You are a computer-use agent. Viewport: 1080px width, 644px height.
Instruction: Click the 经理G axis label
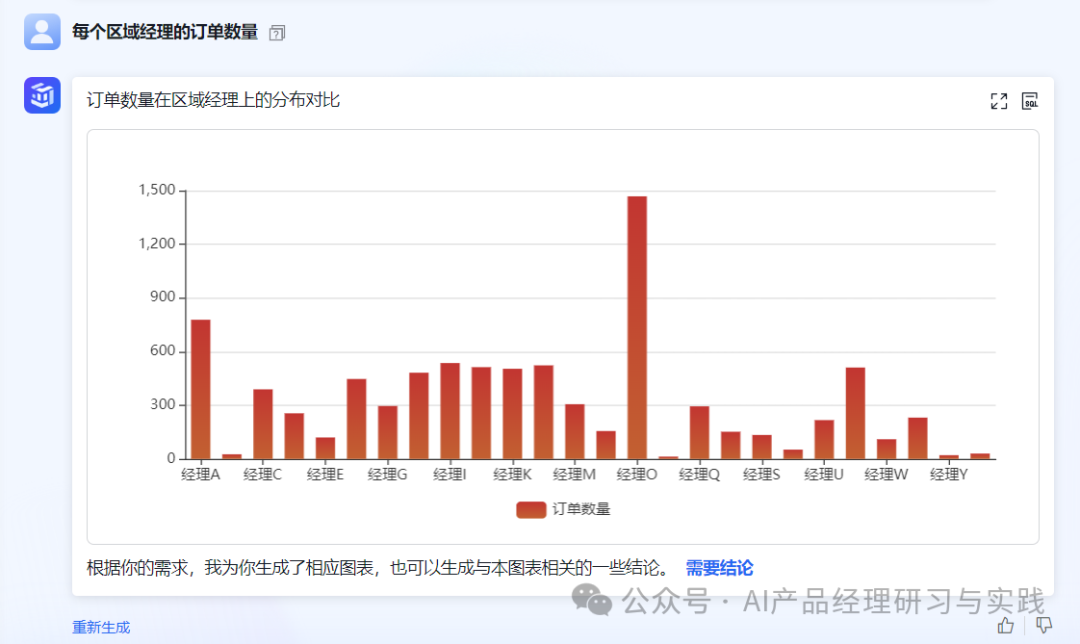(388, 475)
